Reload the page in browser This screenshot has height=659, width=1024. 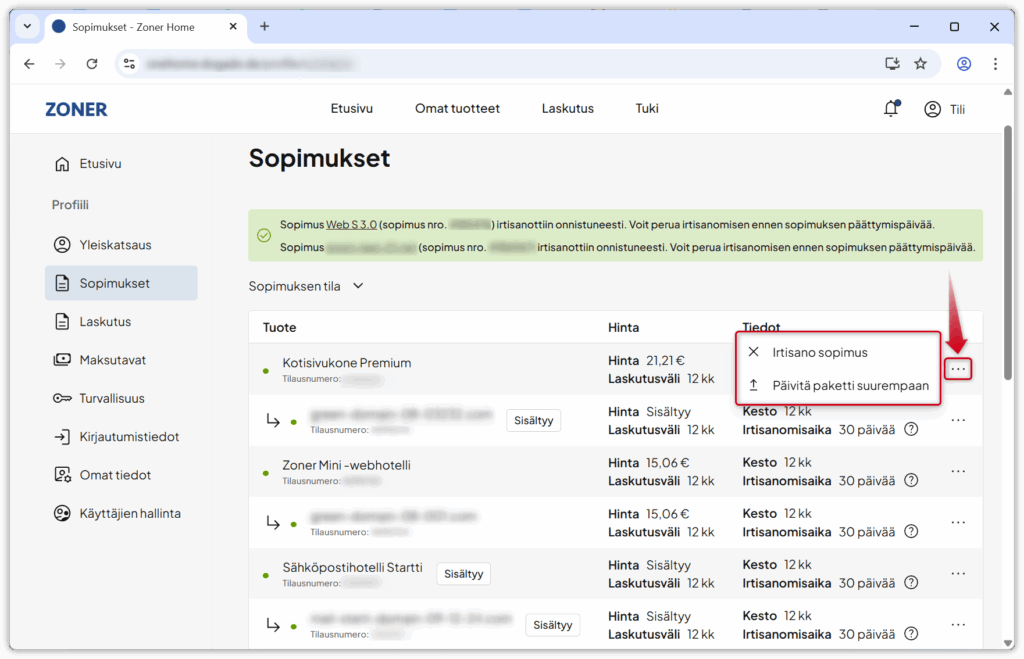pos(92,64)
